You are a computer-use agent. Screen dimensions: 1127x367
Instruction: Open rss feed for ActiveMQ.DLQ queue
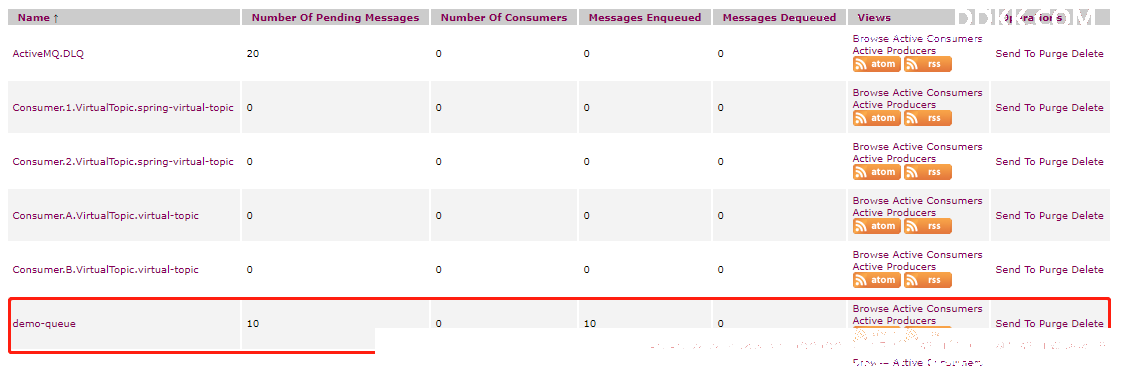click(x=927, y=64)
